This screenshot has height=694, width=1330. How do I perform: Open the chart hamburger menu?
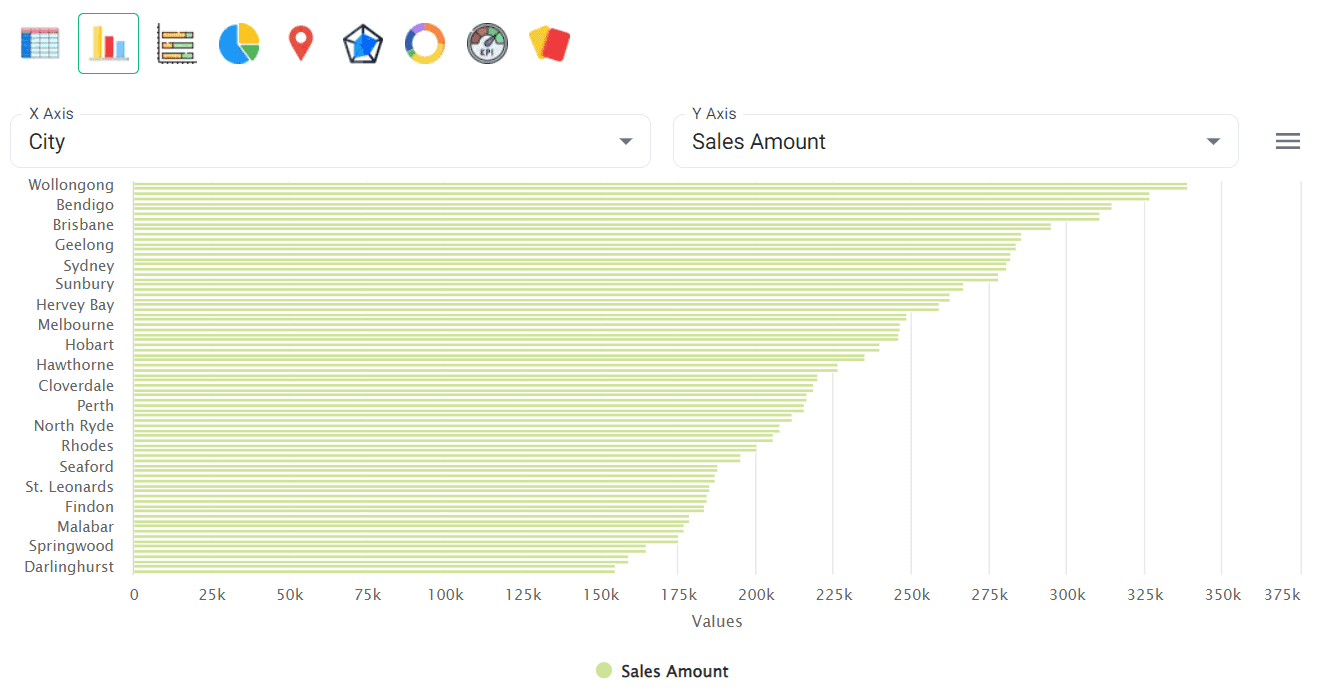coord(1287,140)
